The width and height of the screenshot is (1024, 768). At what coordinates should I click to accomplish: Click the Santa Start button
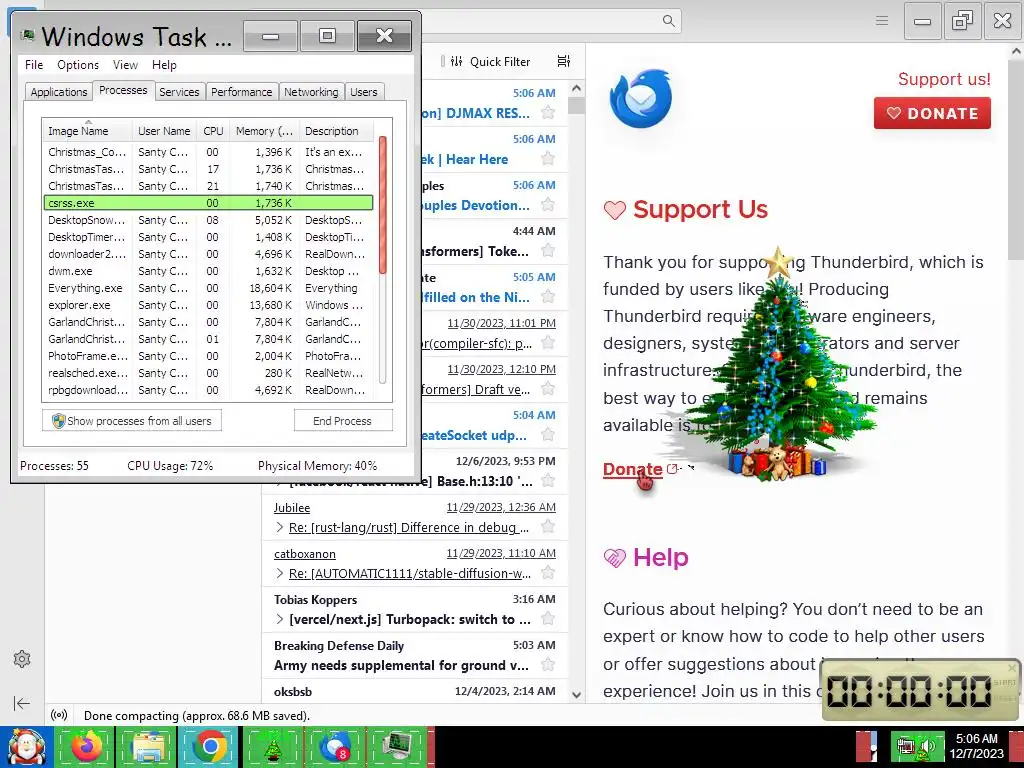[x=26, y=746]
